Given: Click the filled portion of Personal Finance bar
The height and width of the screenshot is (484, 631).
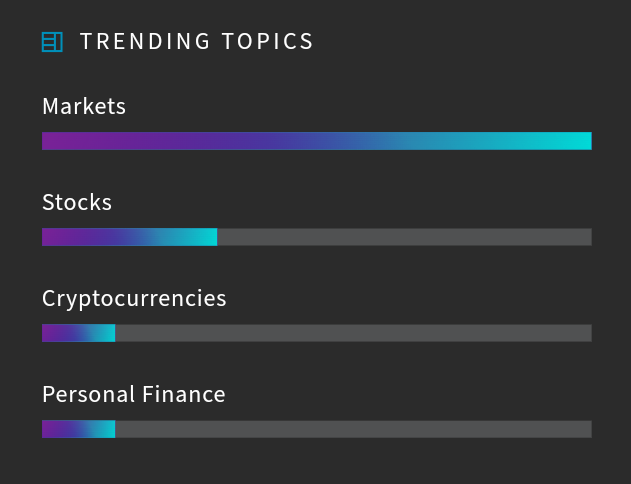Looking at the screenshot, I should click(x=78, y=429).
